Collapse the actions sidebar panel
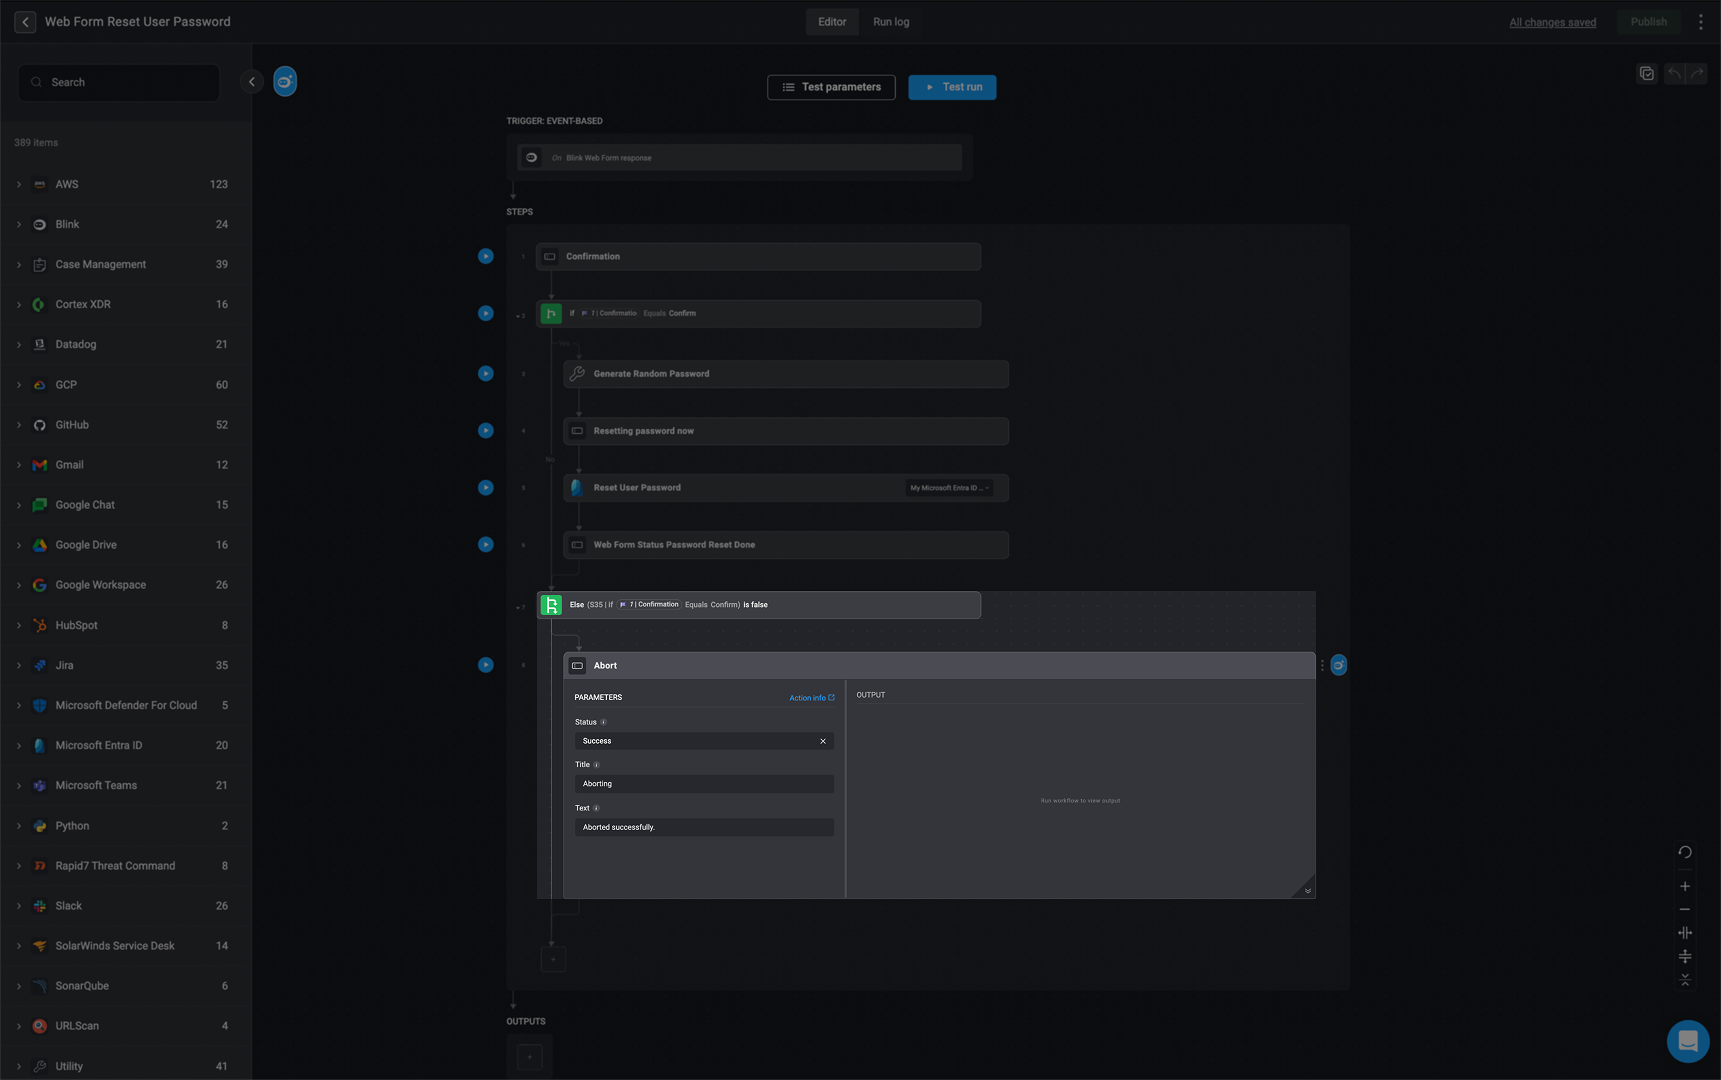The height and width of the screenshot is (1080, 1721). (252, 82)
